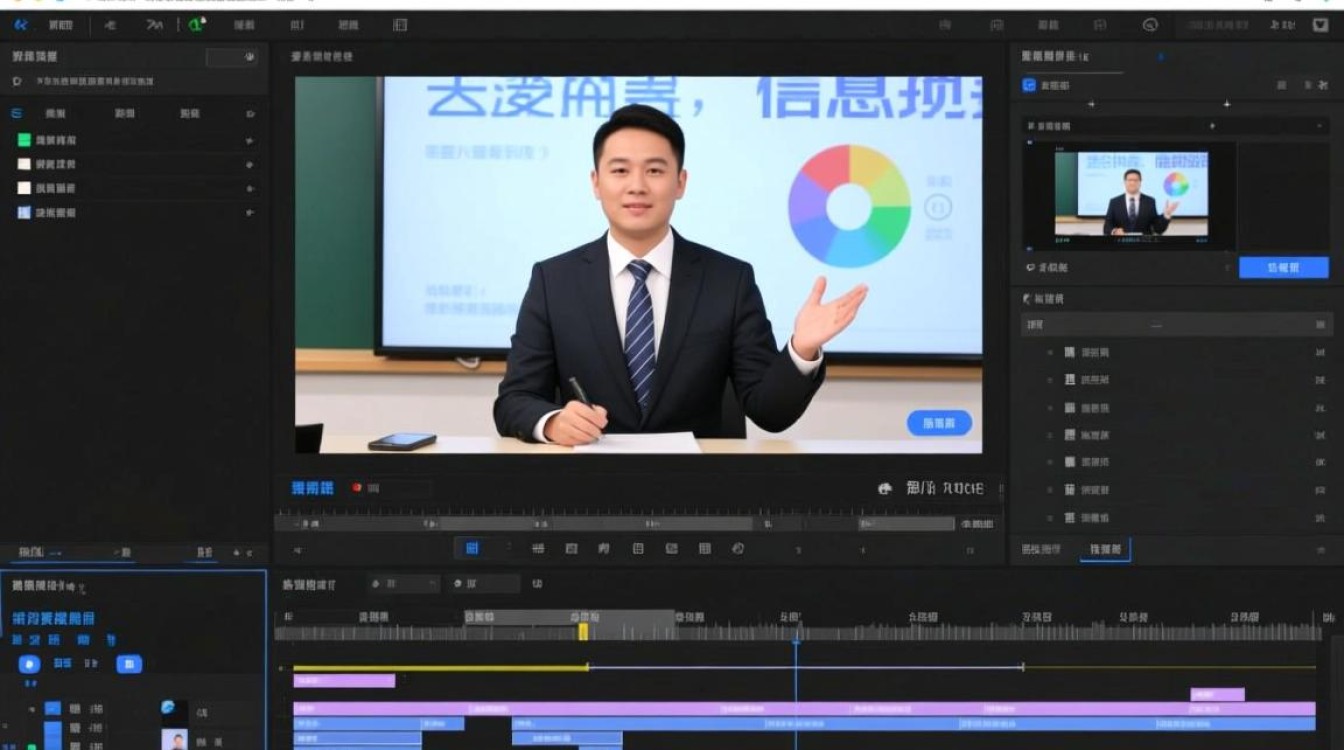Select the short purple clip near the timeline's right end
This screenshot has width=1344, height=750.
[1217, 694]
